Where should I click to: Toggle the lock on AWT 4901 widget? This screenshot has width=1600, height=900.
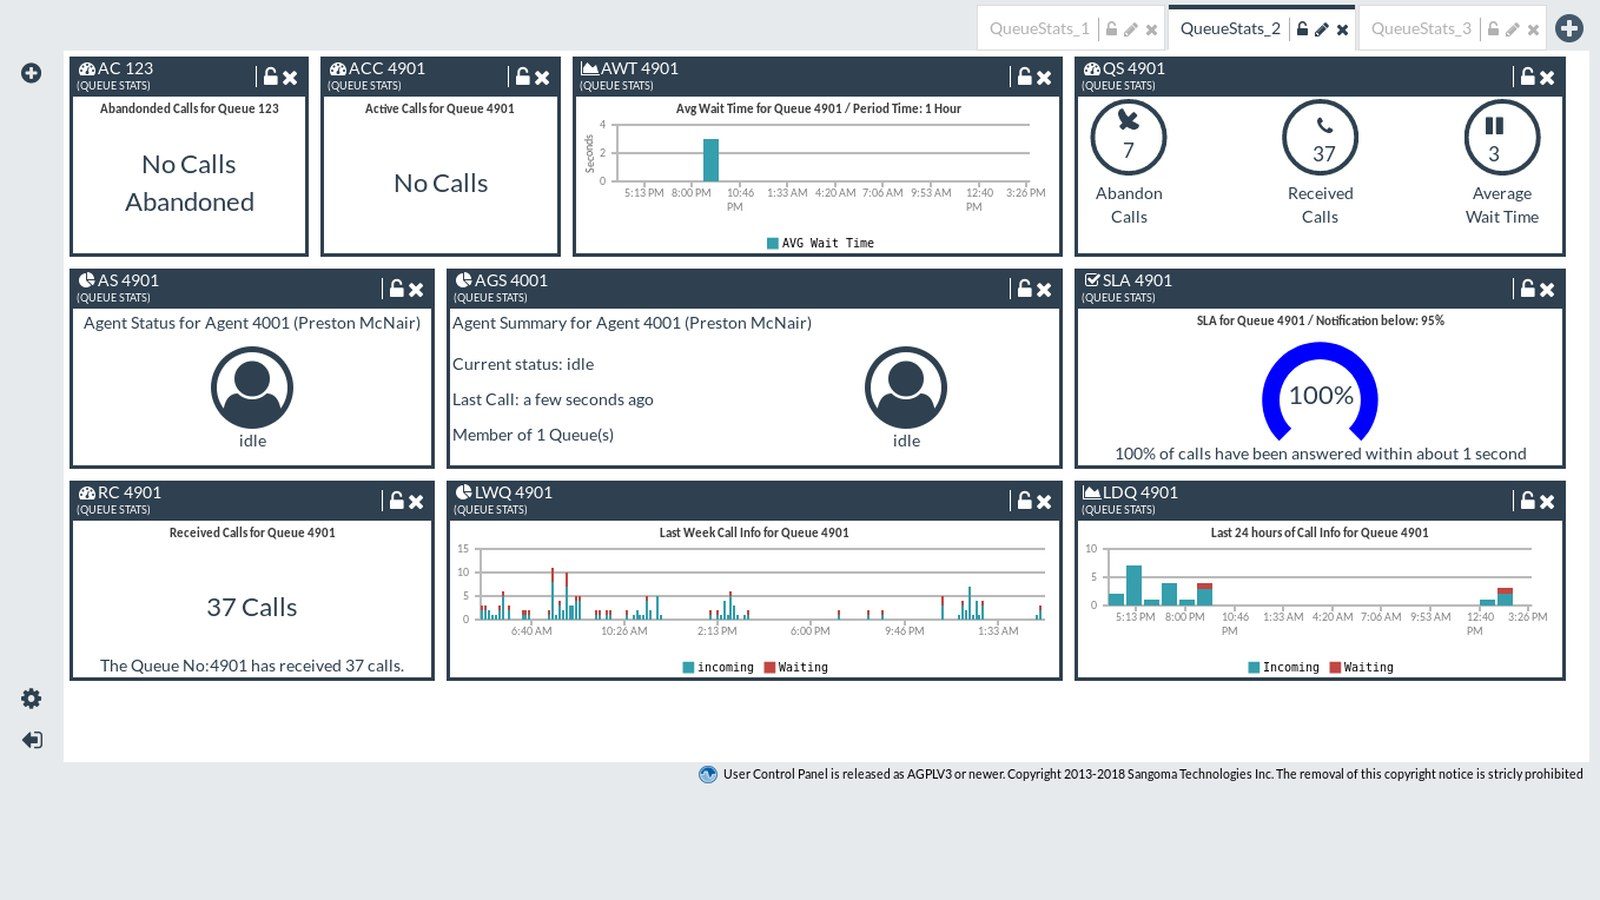coord(1024,76)
